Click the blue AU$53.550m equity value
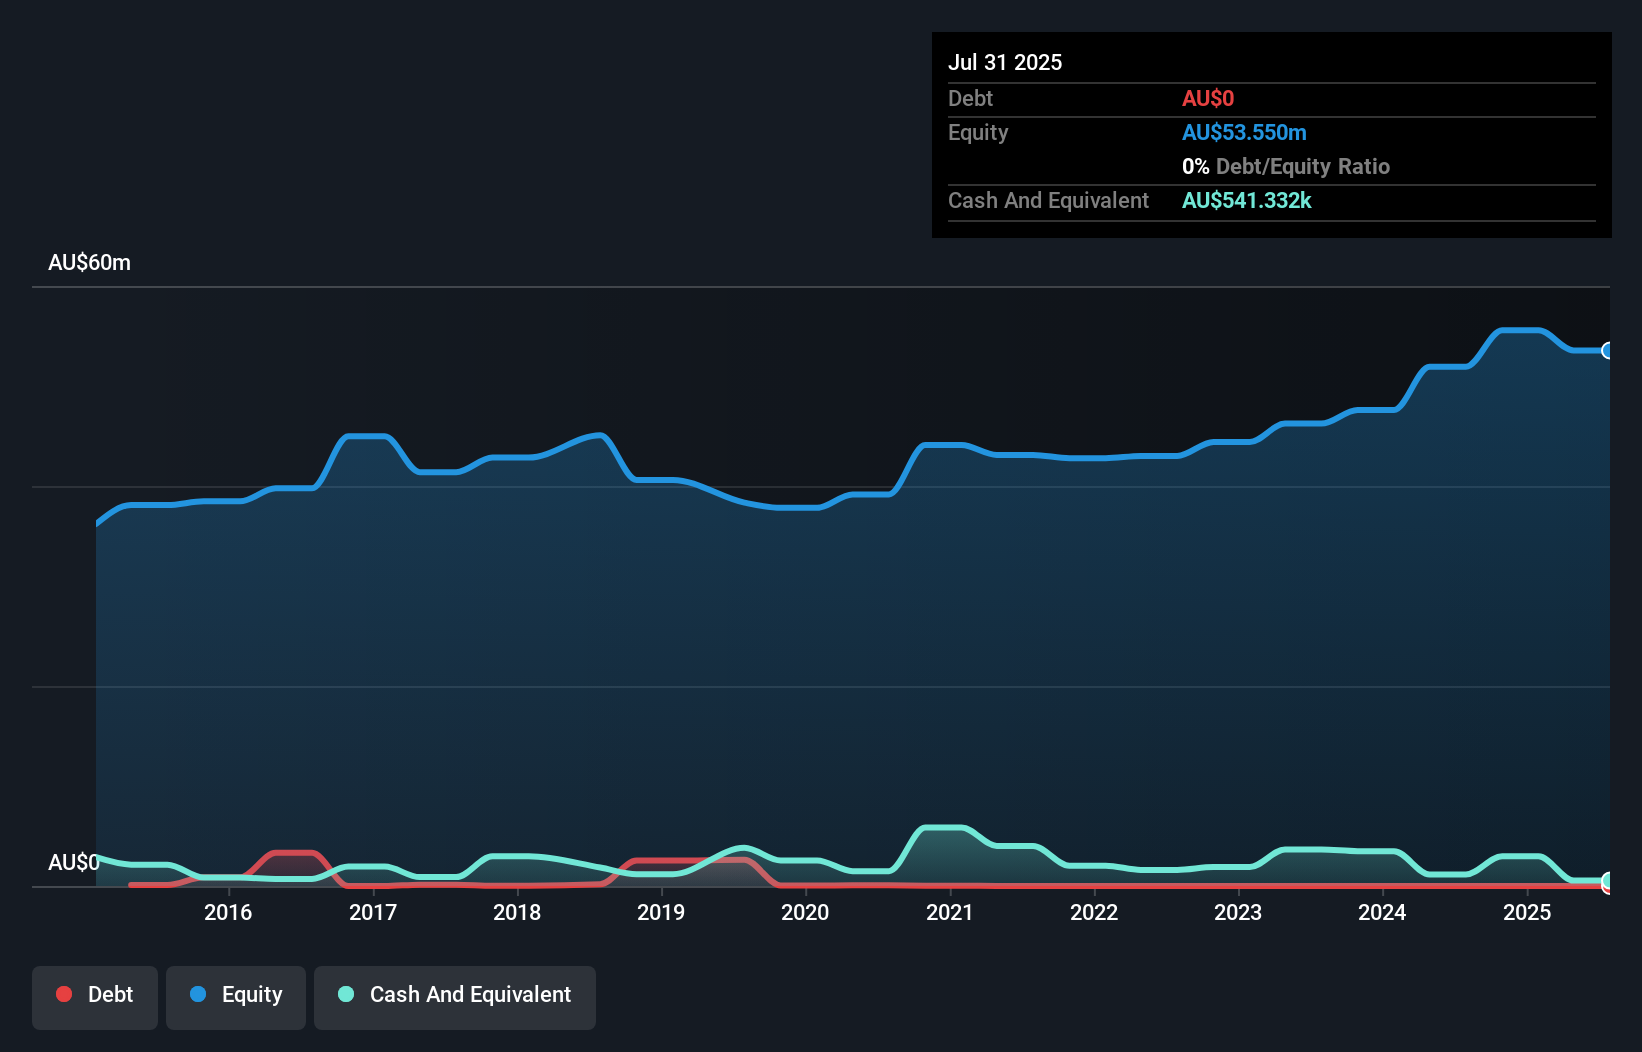This screenshot has width=1642, height=1052. pos(1245,132)
